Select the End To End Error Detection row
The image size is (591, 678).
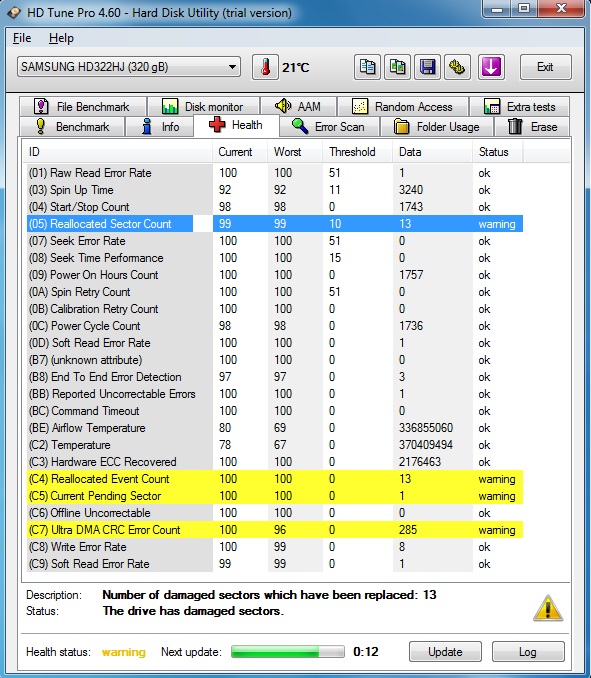point(275,377)
